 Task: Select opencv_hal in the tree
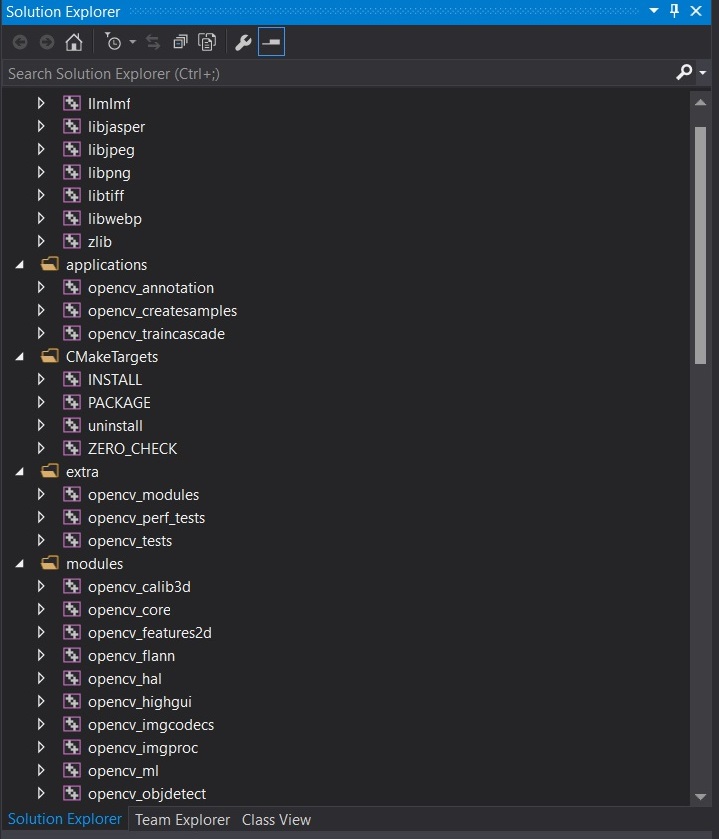pos(125,679)
